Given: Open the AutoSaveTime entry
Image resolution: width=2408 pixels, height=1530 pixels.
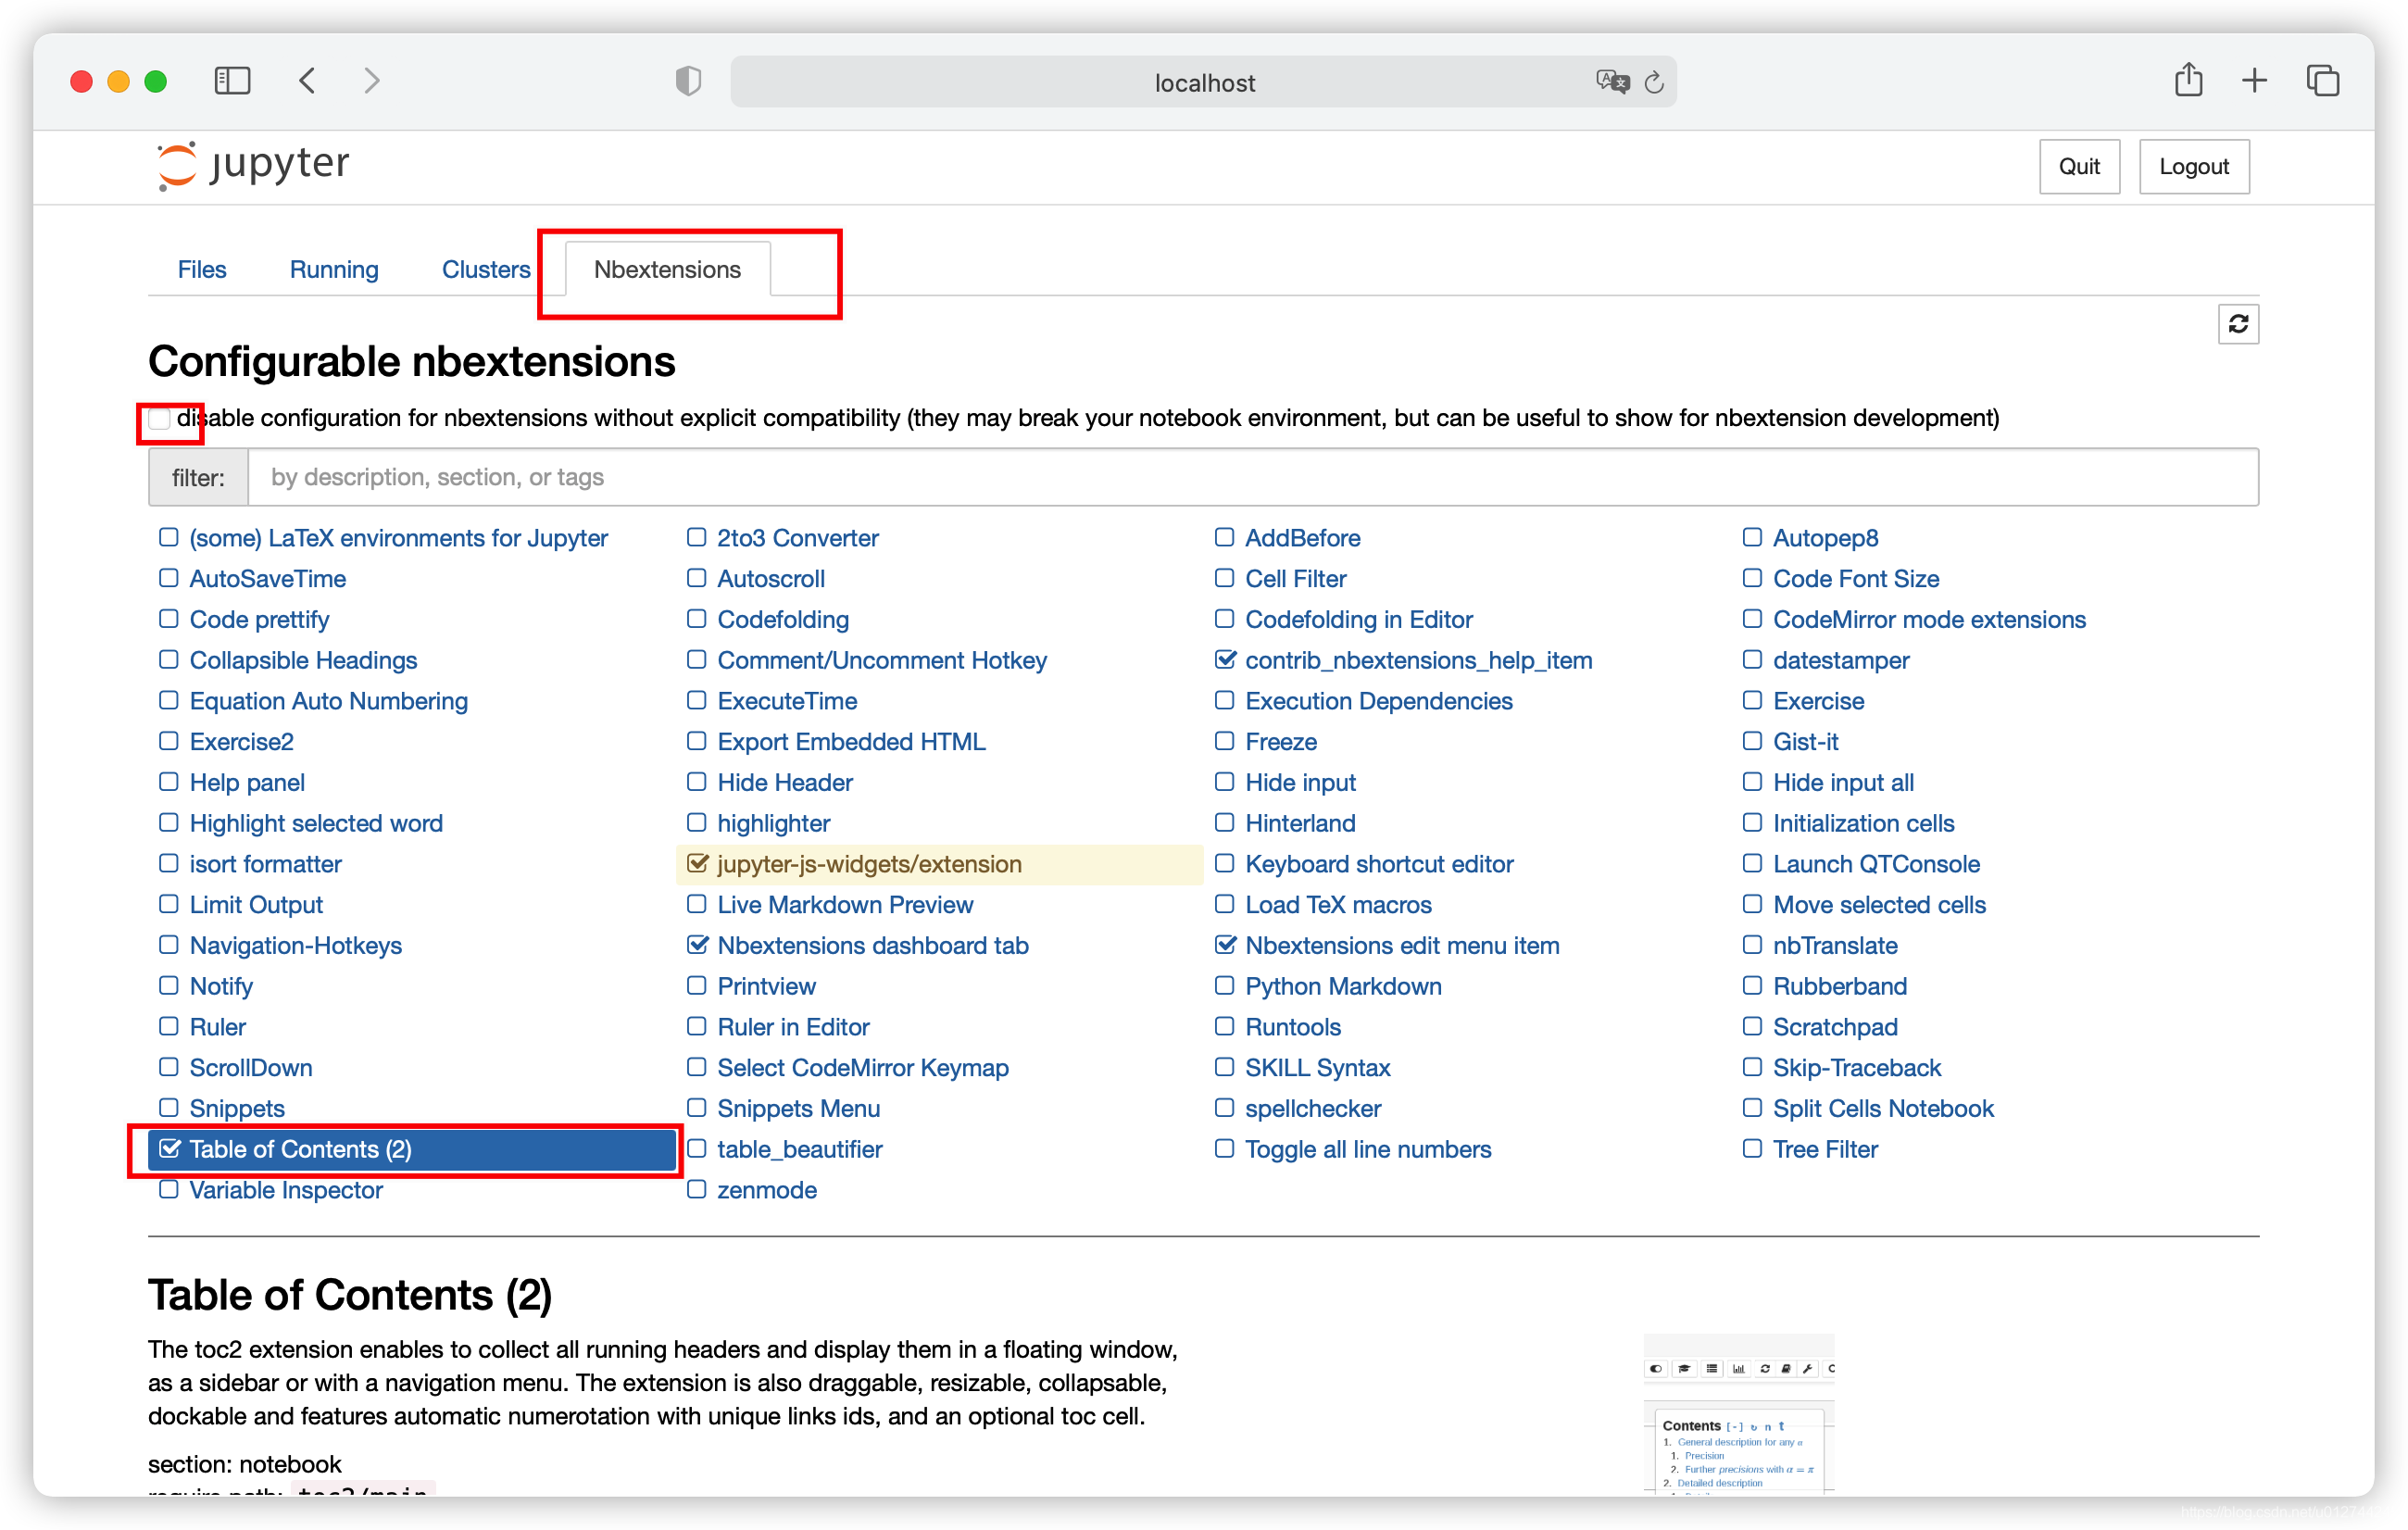Looking at the screenshot, I should pyautogui.click(x=267, y=578).
